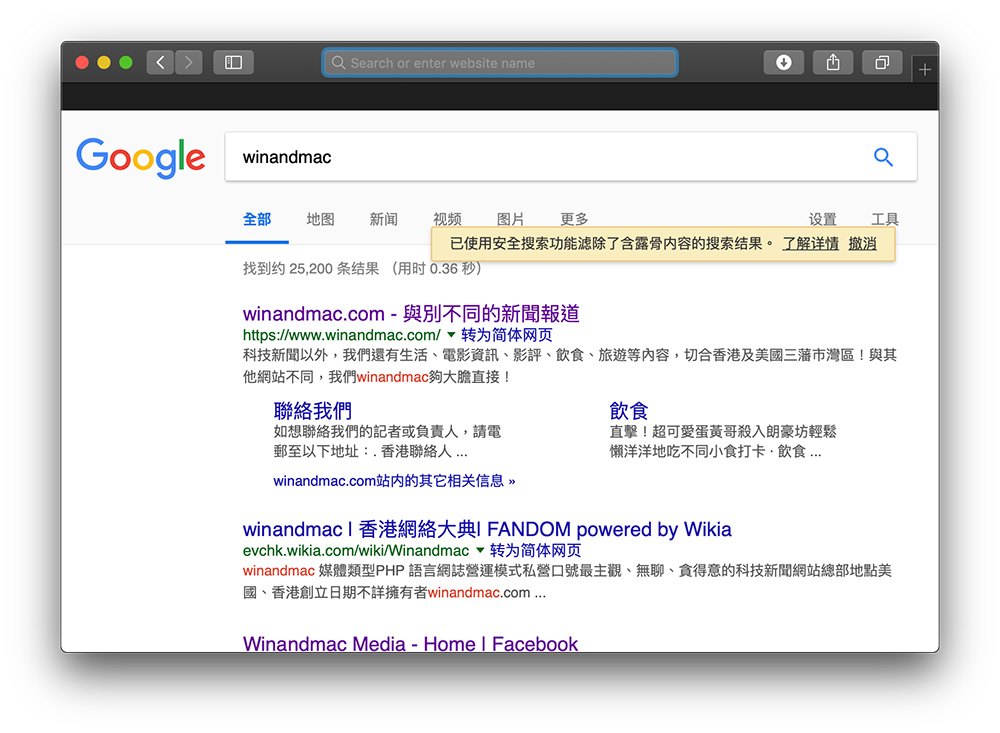Click the Google logo

(x=141, y=158)
